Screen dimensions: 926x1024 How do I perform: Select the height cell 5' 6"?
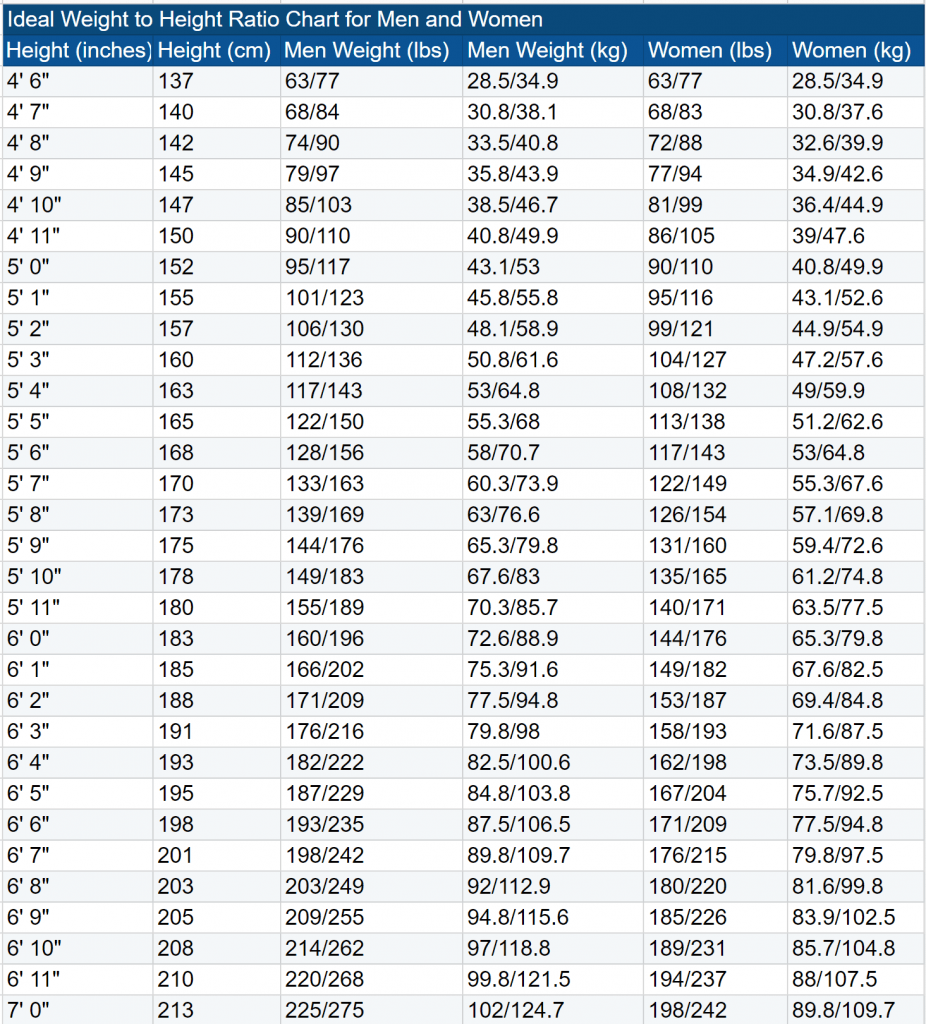pyautogui.click(x=78, y=453)
